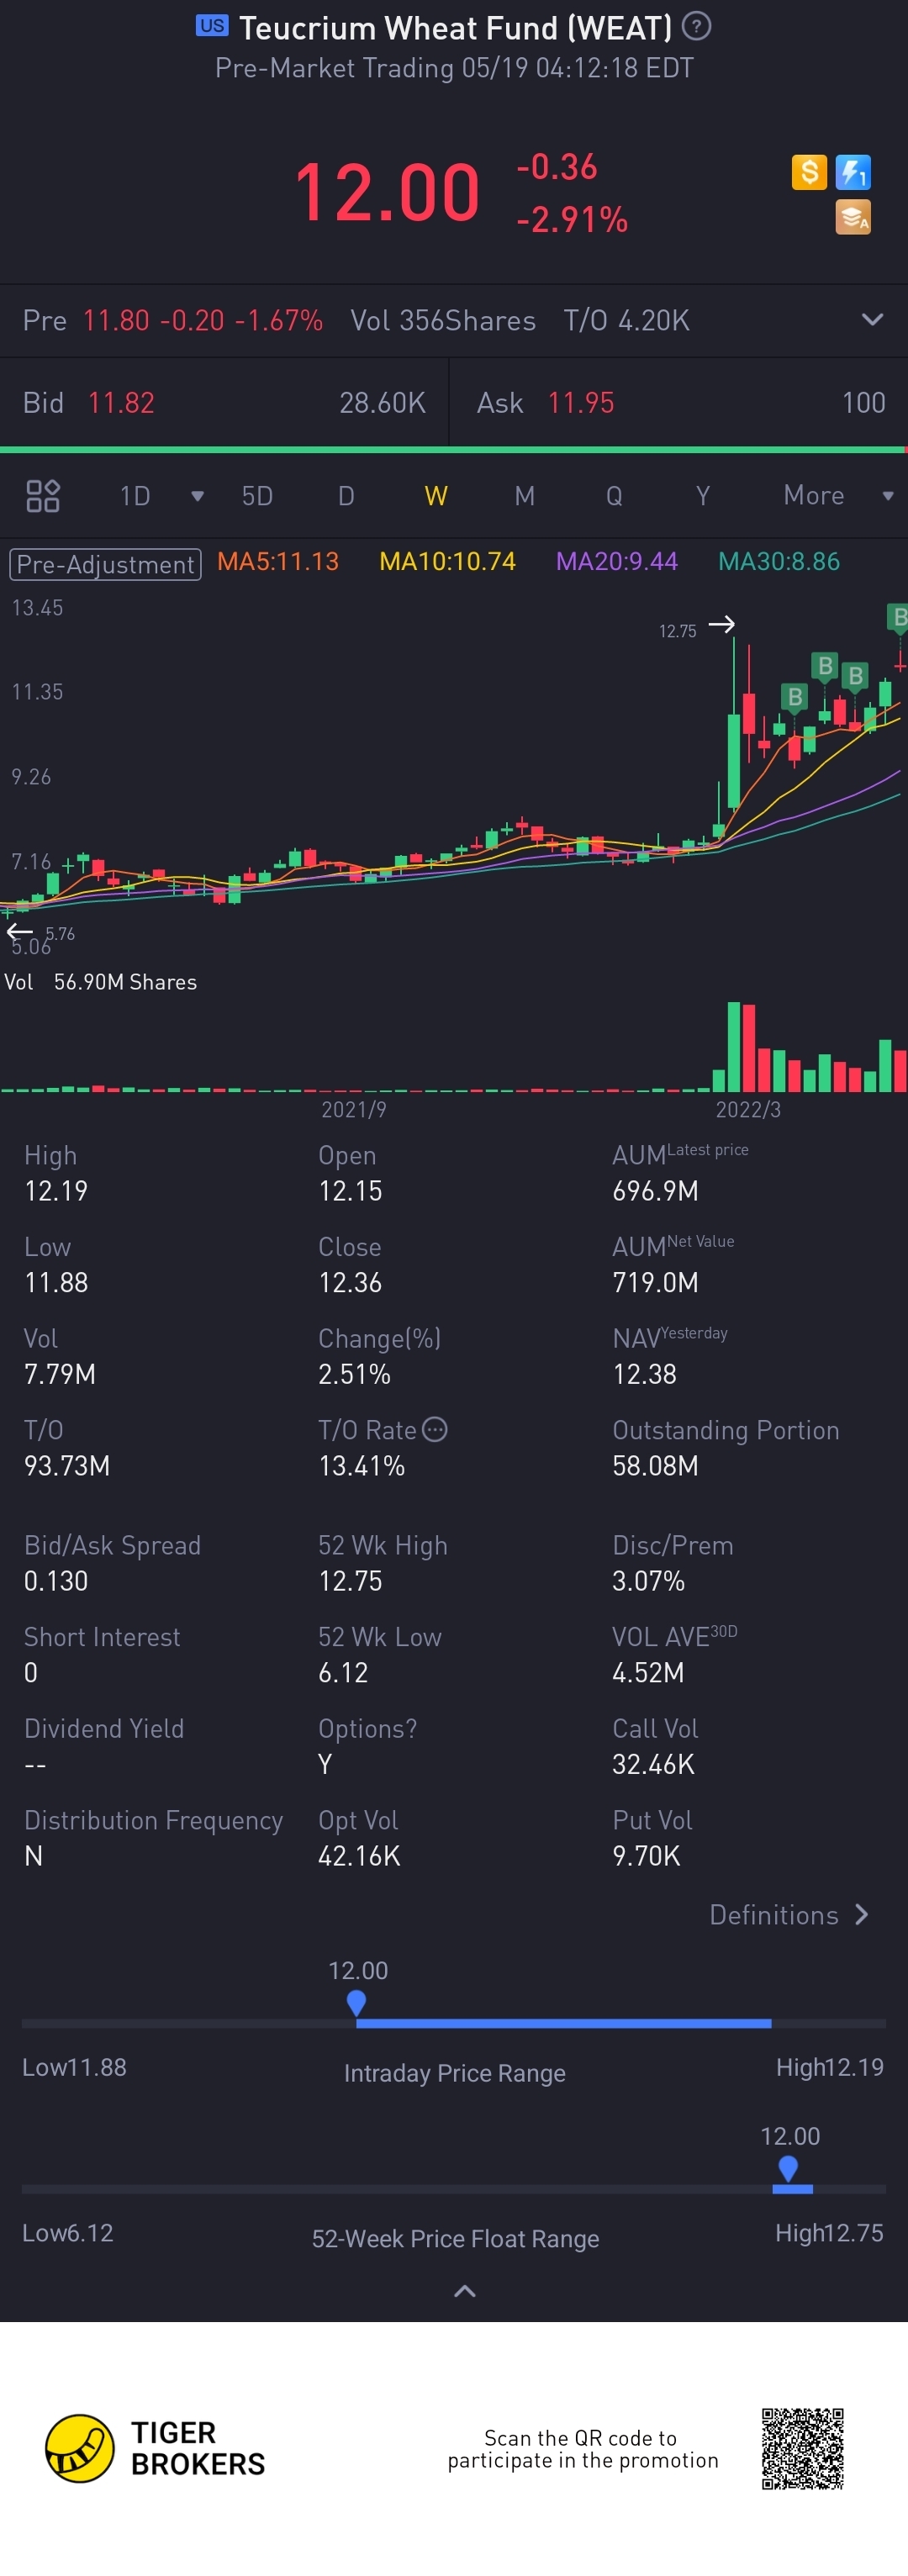Tap the T/O Rate 13.41% value
Screen dimensions: 908x2576
pos(361,1466)
